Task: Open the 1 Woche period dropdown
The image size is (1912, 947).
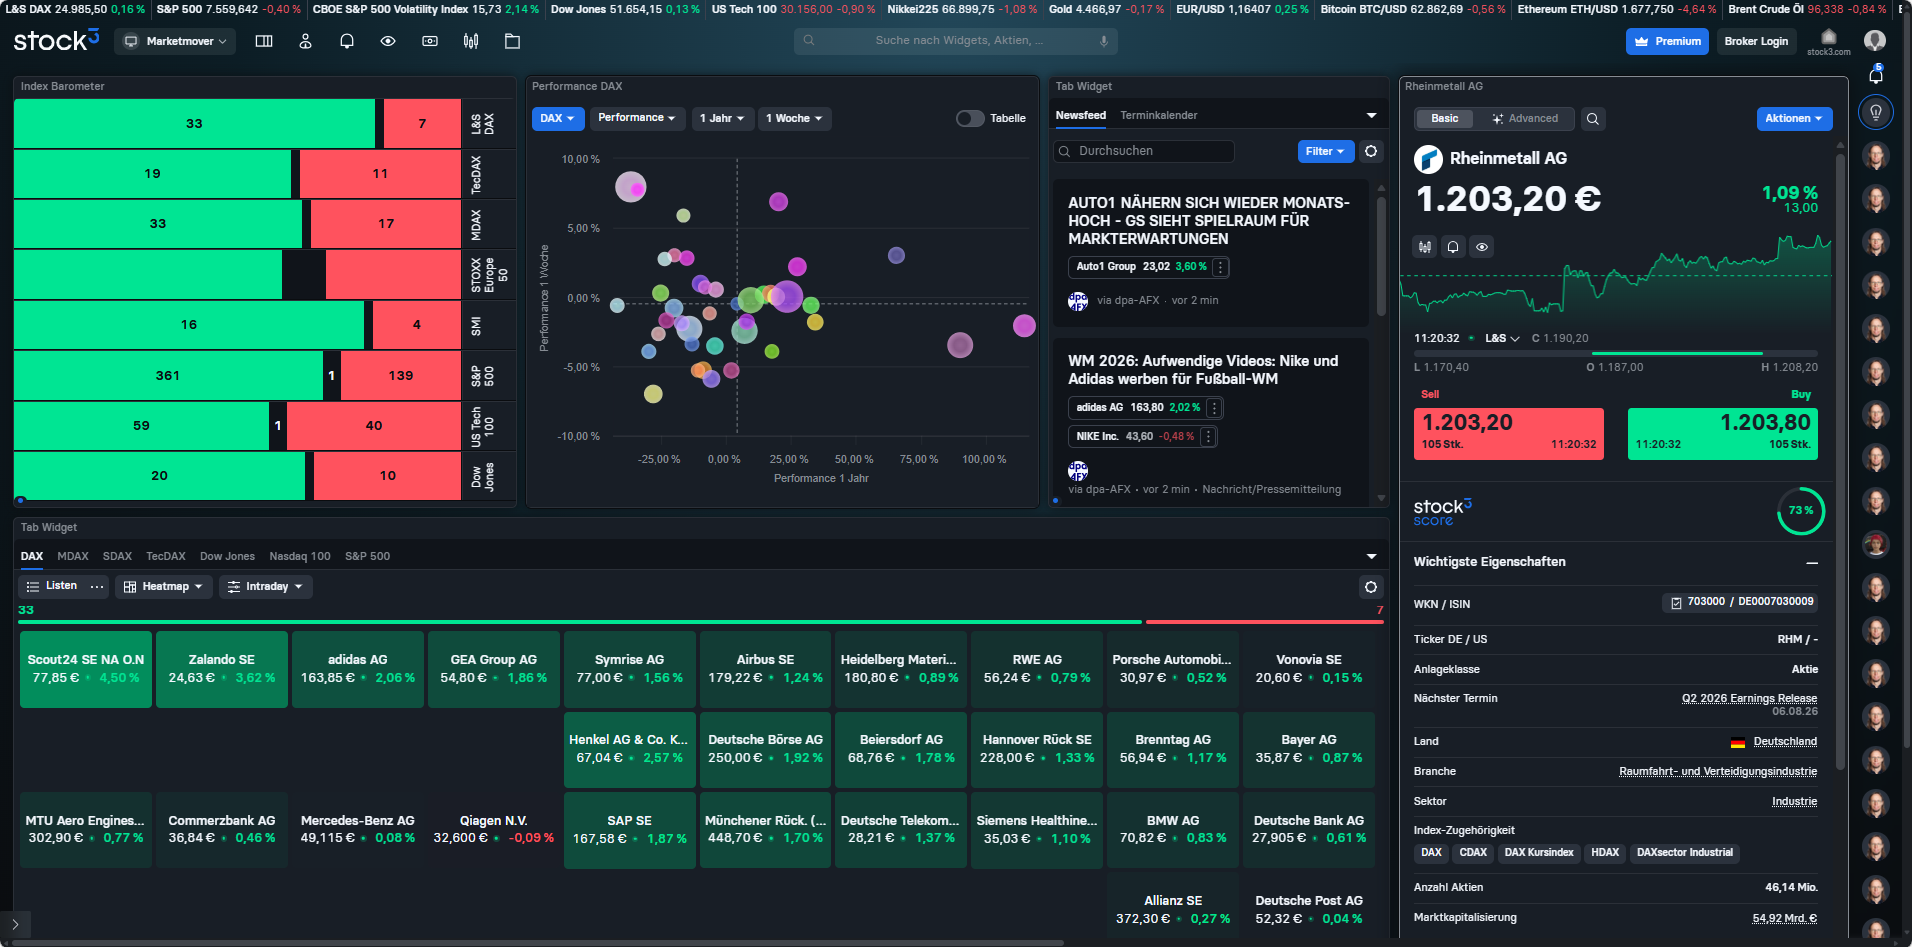Action: pos(795,118)
